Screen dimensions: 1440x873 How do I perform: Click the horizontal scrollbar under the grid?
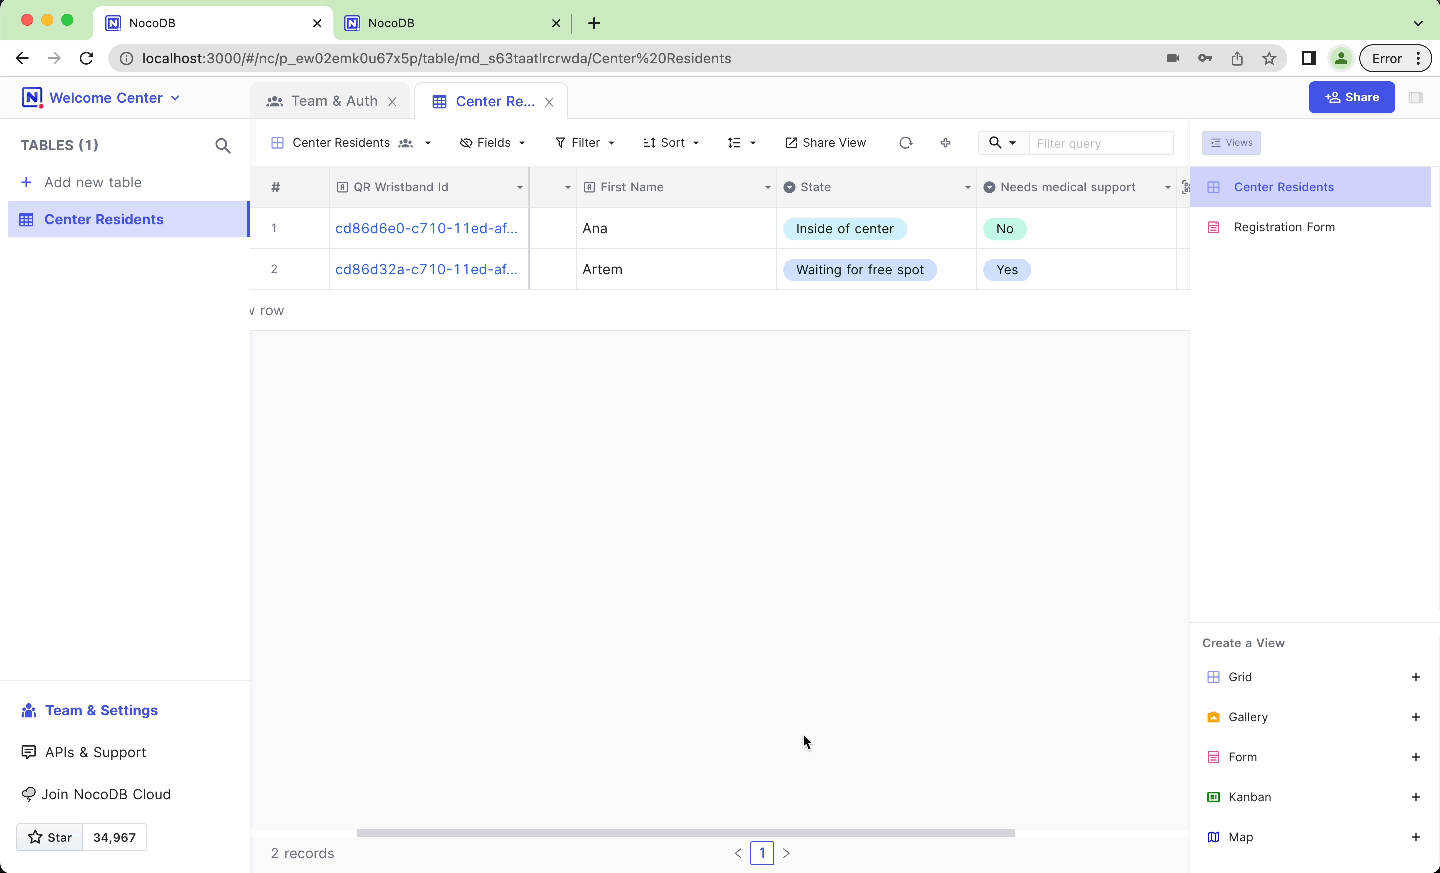pyautogui.click(x=686, y=832)
